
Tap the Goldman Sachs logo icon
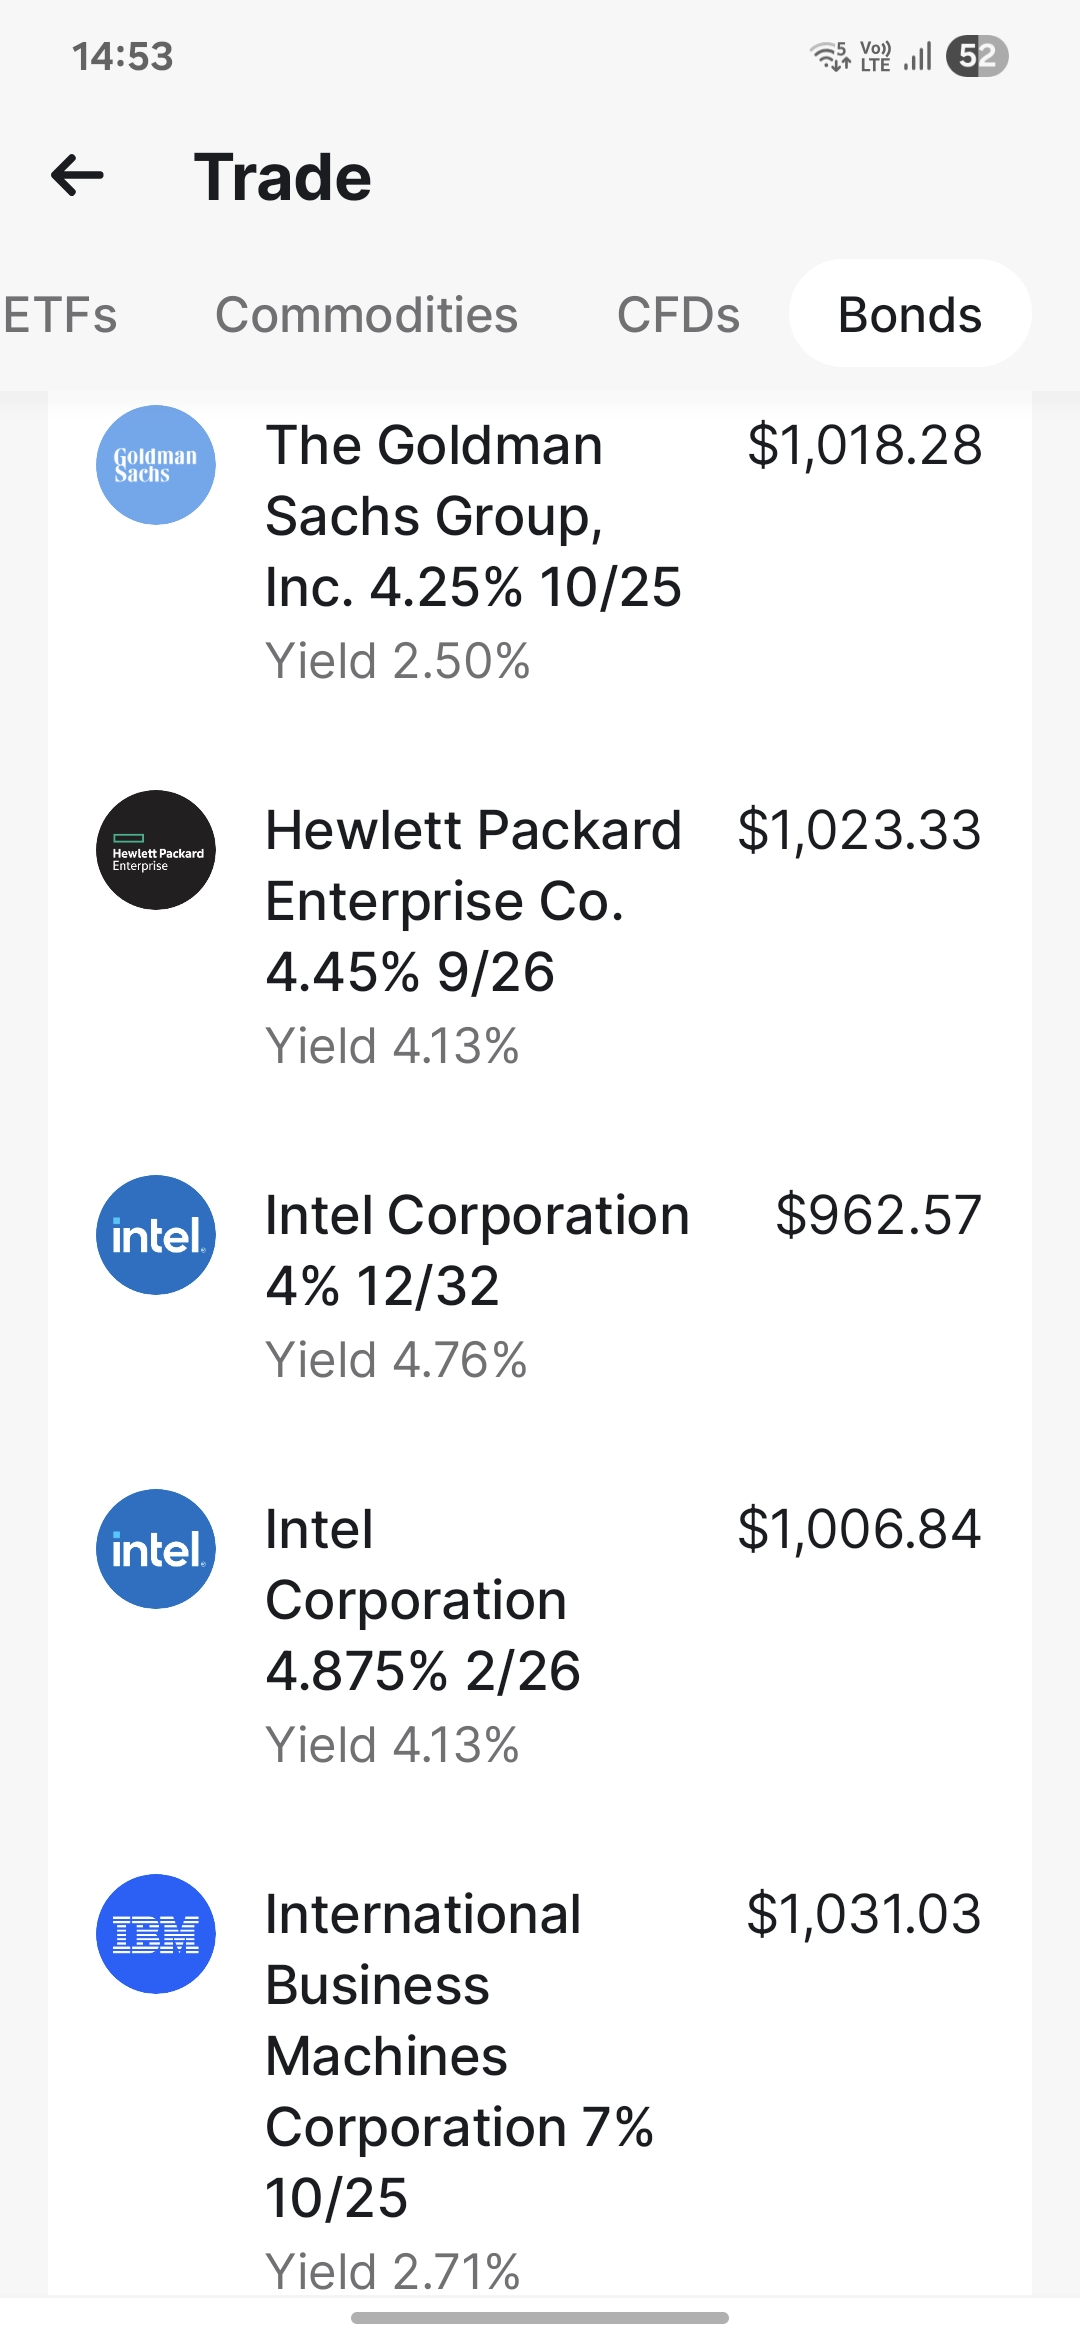coord(156,465)
